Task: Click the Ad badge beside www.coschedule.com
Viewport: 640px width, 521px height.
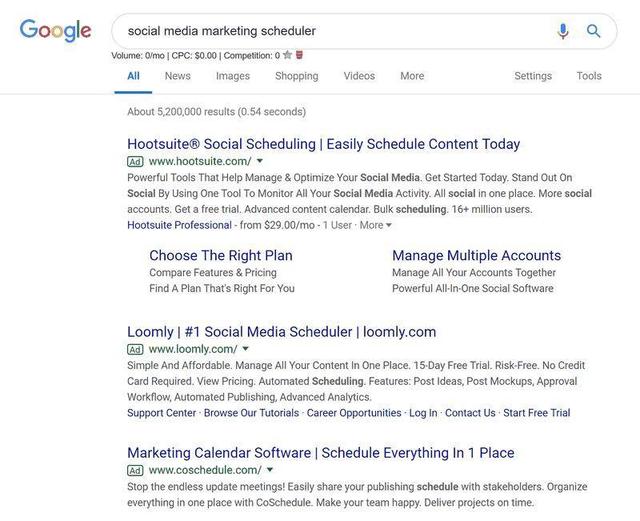Action: coord(135,470)
